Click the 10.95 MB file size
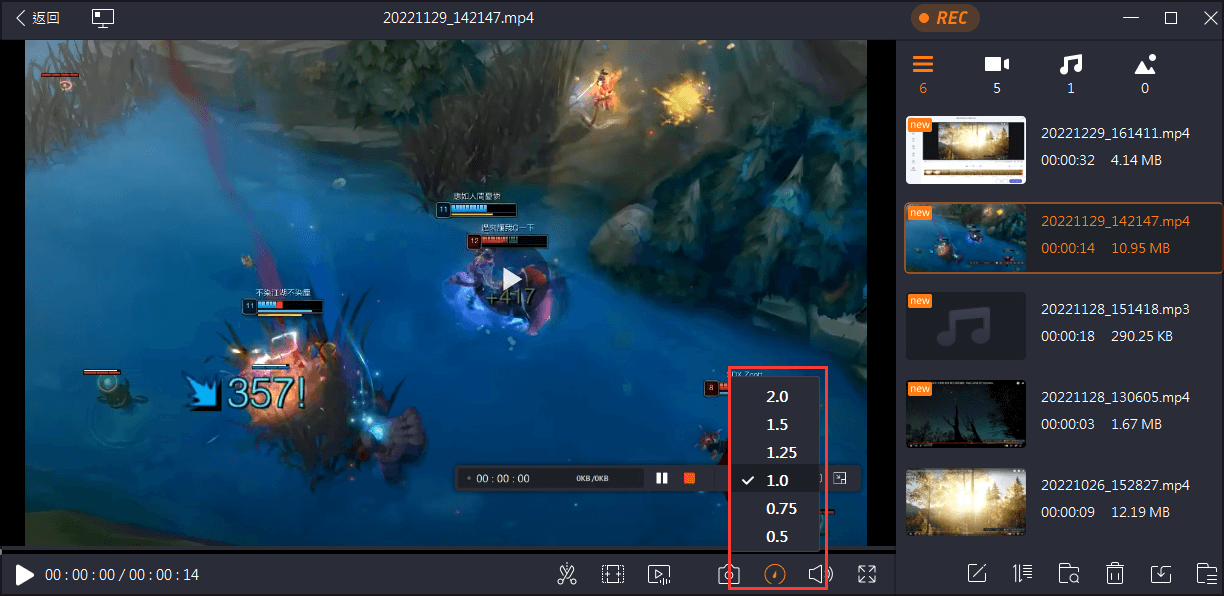The height and width of the screenshot is (596, 1224). [1138, 248]
